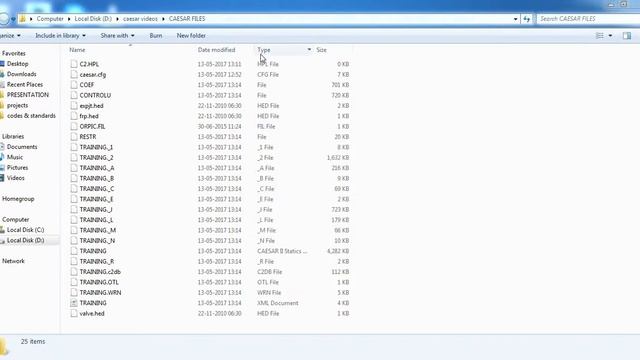Expand the arrow after Computer breadcrumb
The height and width of the screenshot is (360, 640).
point(69,19)
